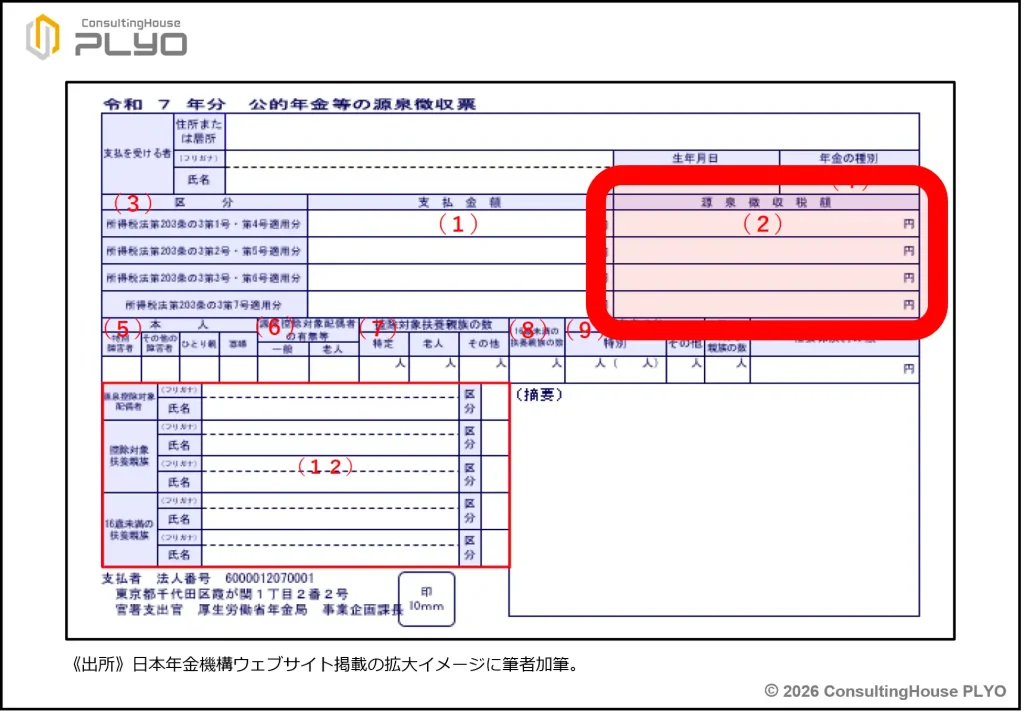Click the red annotation marker (12)
The image size is (1024, 712).
pyautogui.click(x=321, y=467)
